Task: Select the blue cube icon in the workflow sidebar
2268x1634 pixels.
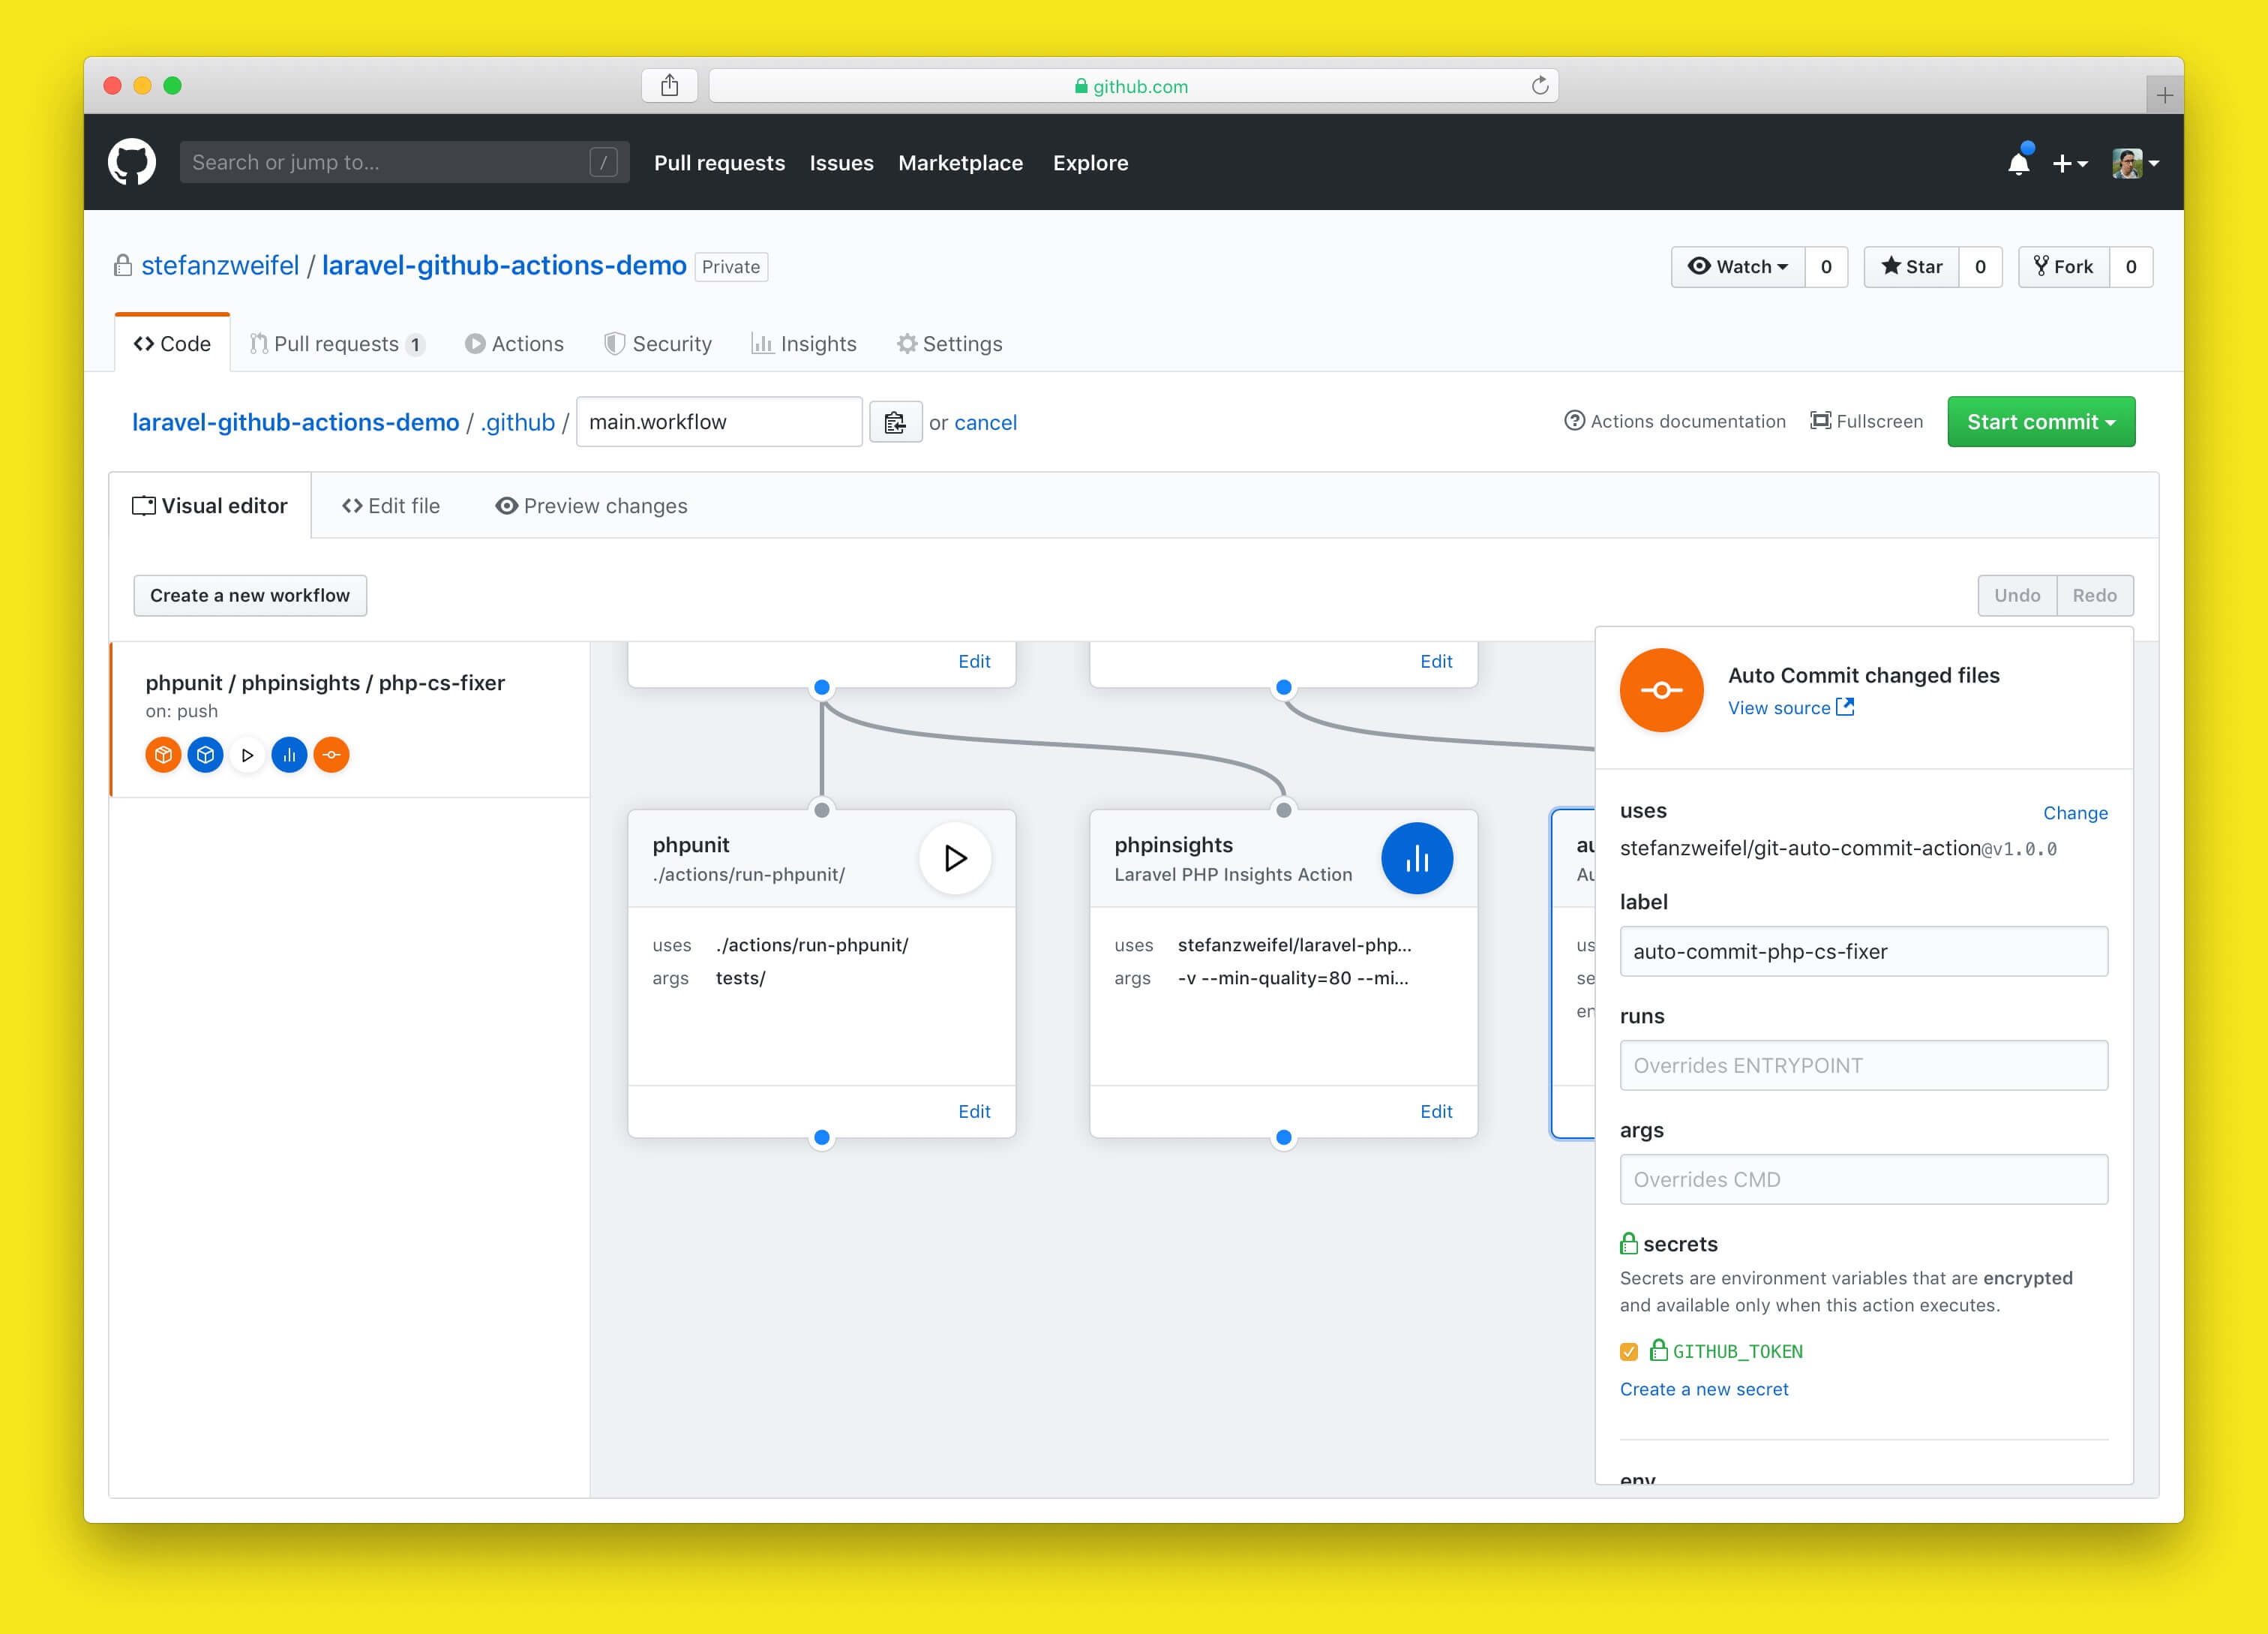Action: tap(206, 755)
